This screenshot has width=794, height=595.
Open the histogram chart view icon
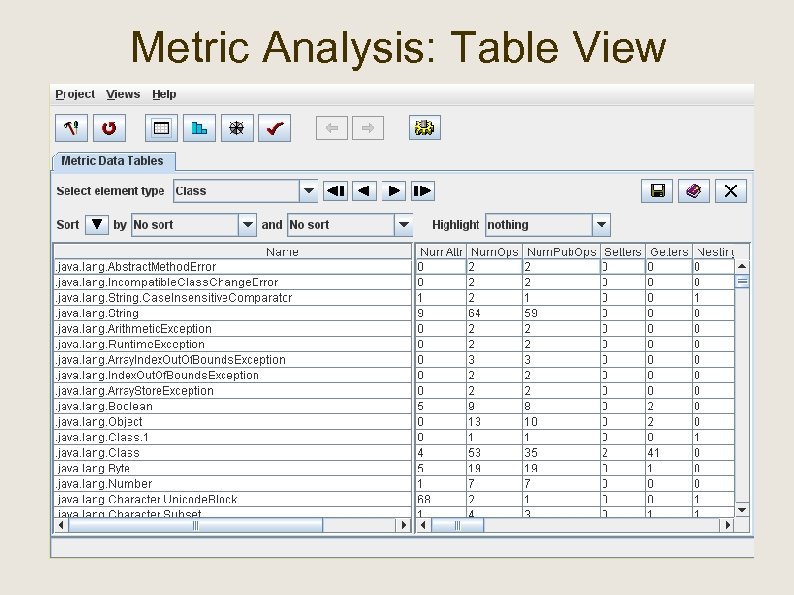(x=199, y=128)
